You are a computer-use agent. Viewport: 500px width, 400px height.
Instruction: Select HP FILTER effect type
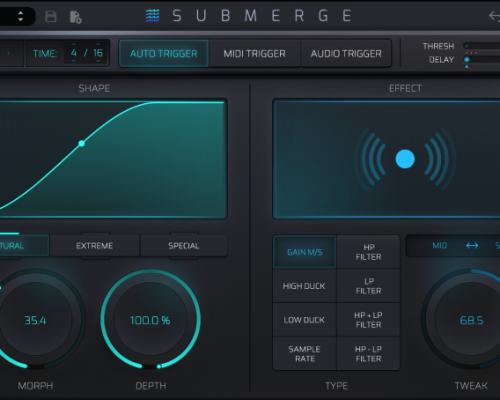pos(368,252)
